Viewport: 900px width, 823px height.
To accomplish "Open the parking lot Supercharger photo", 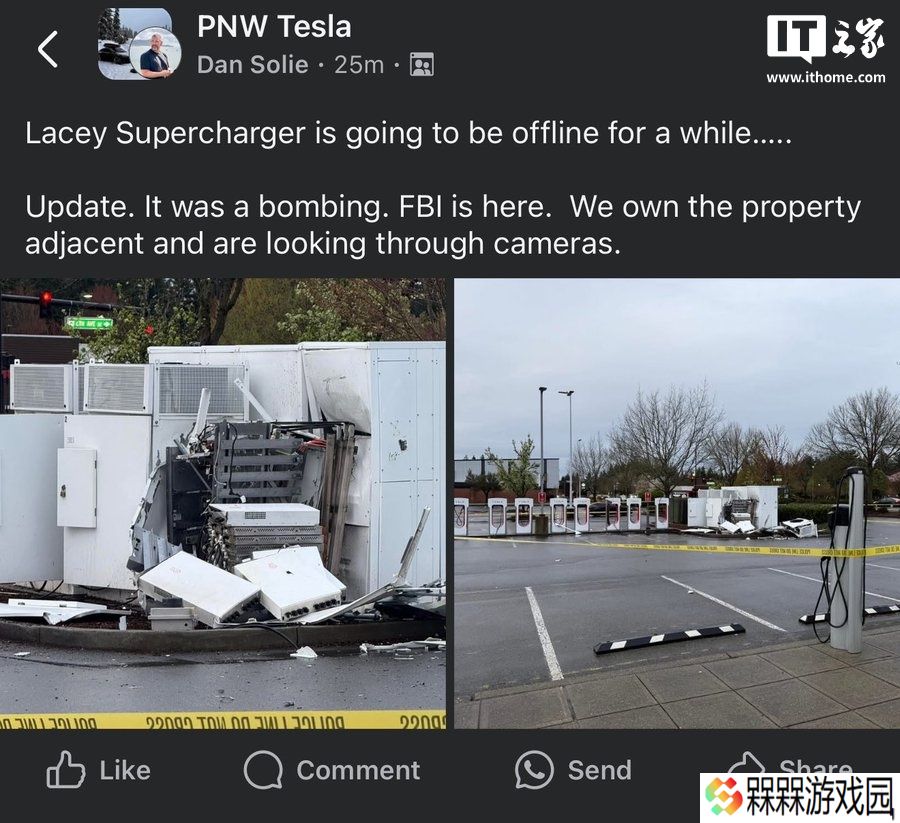I will 677,503.
